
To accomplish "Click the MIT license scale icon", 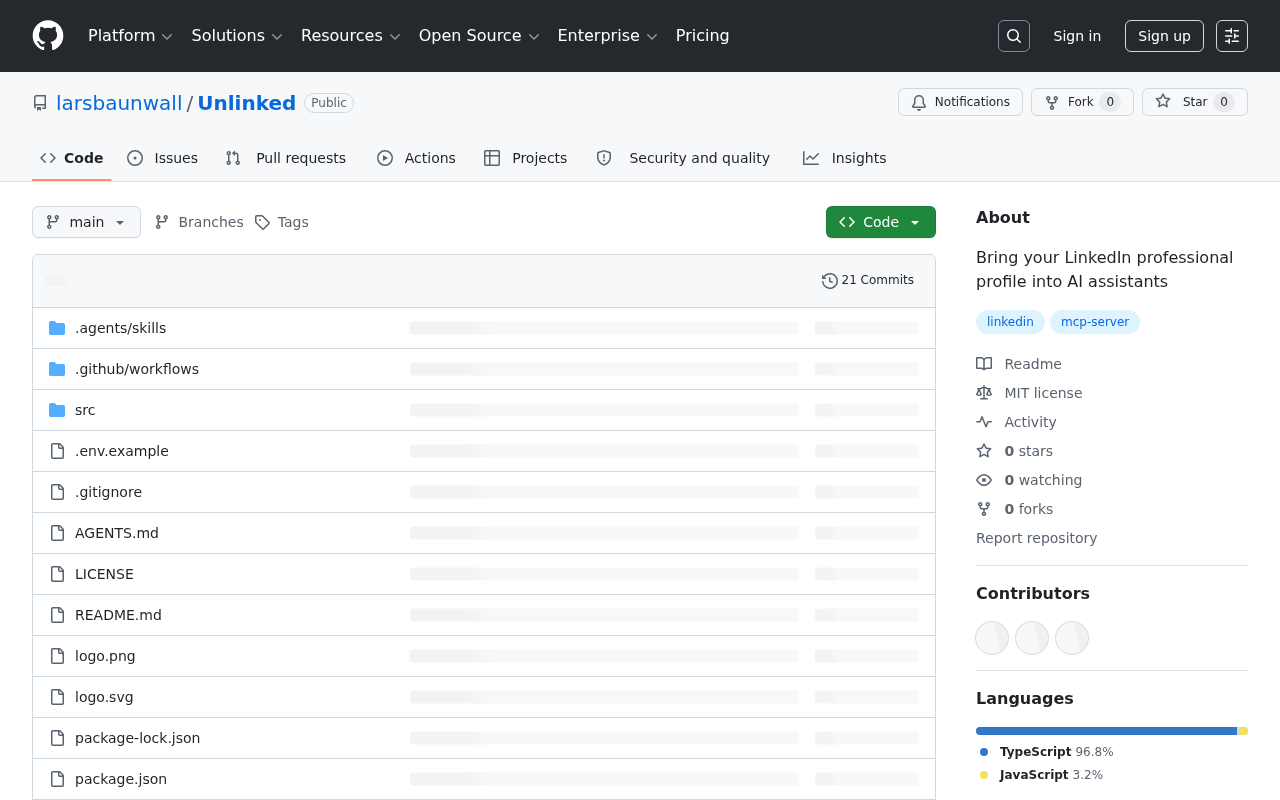I will pos(984,393).
